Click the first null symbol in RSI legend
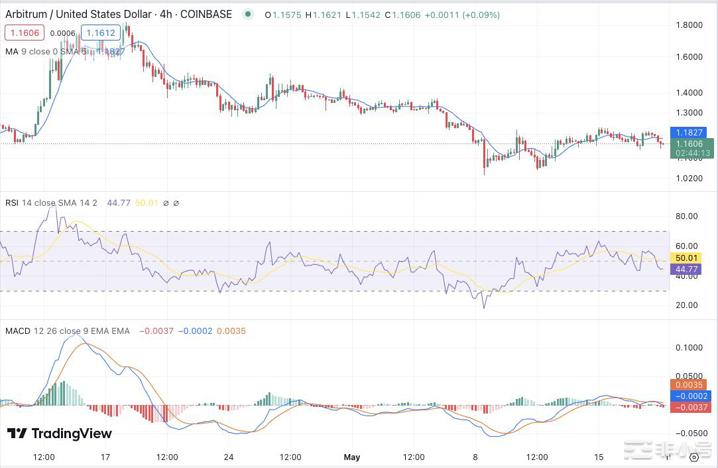718x468 pixels. tap(166, 203)
